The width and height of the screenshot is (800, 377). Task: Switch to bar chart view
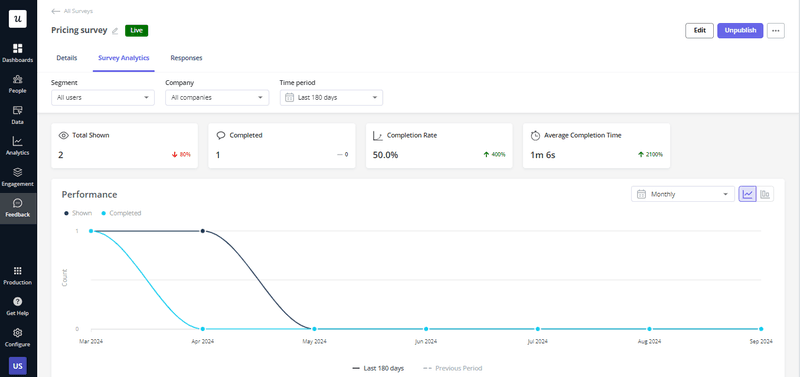765,194
